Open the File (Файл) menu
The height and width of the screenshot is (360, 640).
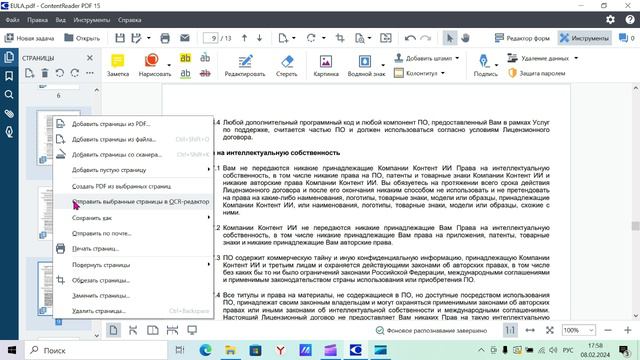pyautogui.click(x=12, y=20)
